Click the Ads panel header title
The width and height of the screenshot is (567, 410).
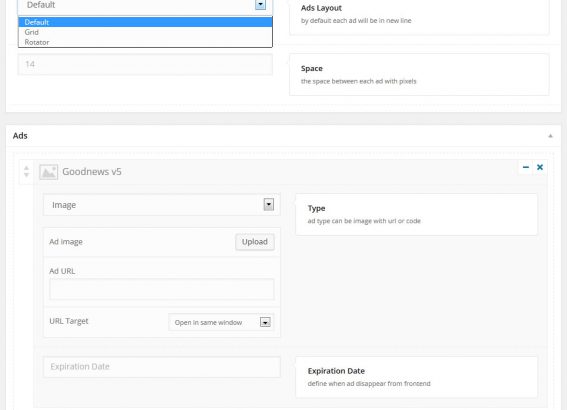[20, 136]
